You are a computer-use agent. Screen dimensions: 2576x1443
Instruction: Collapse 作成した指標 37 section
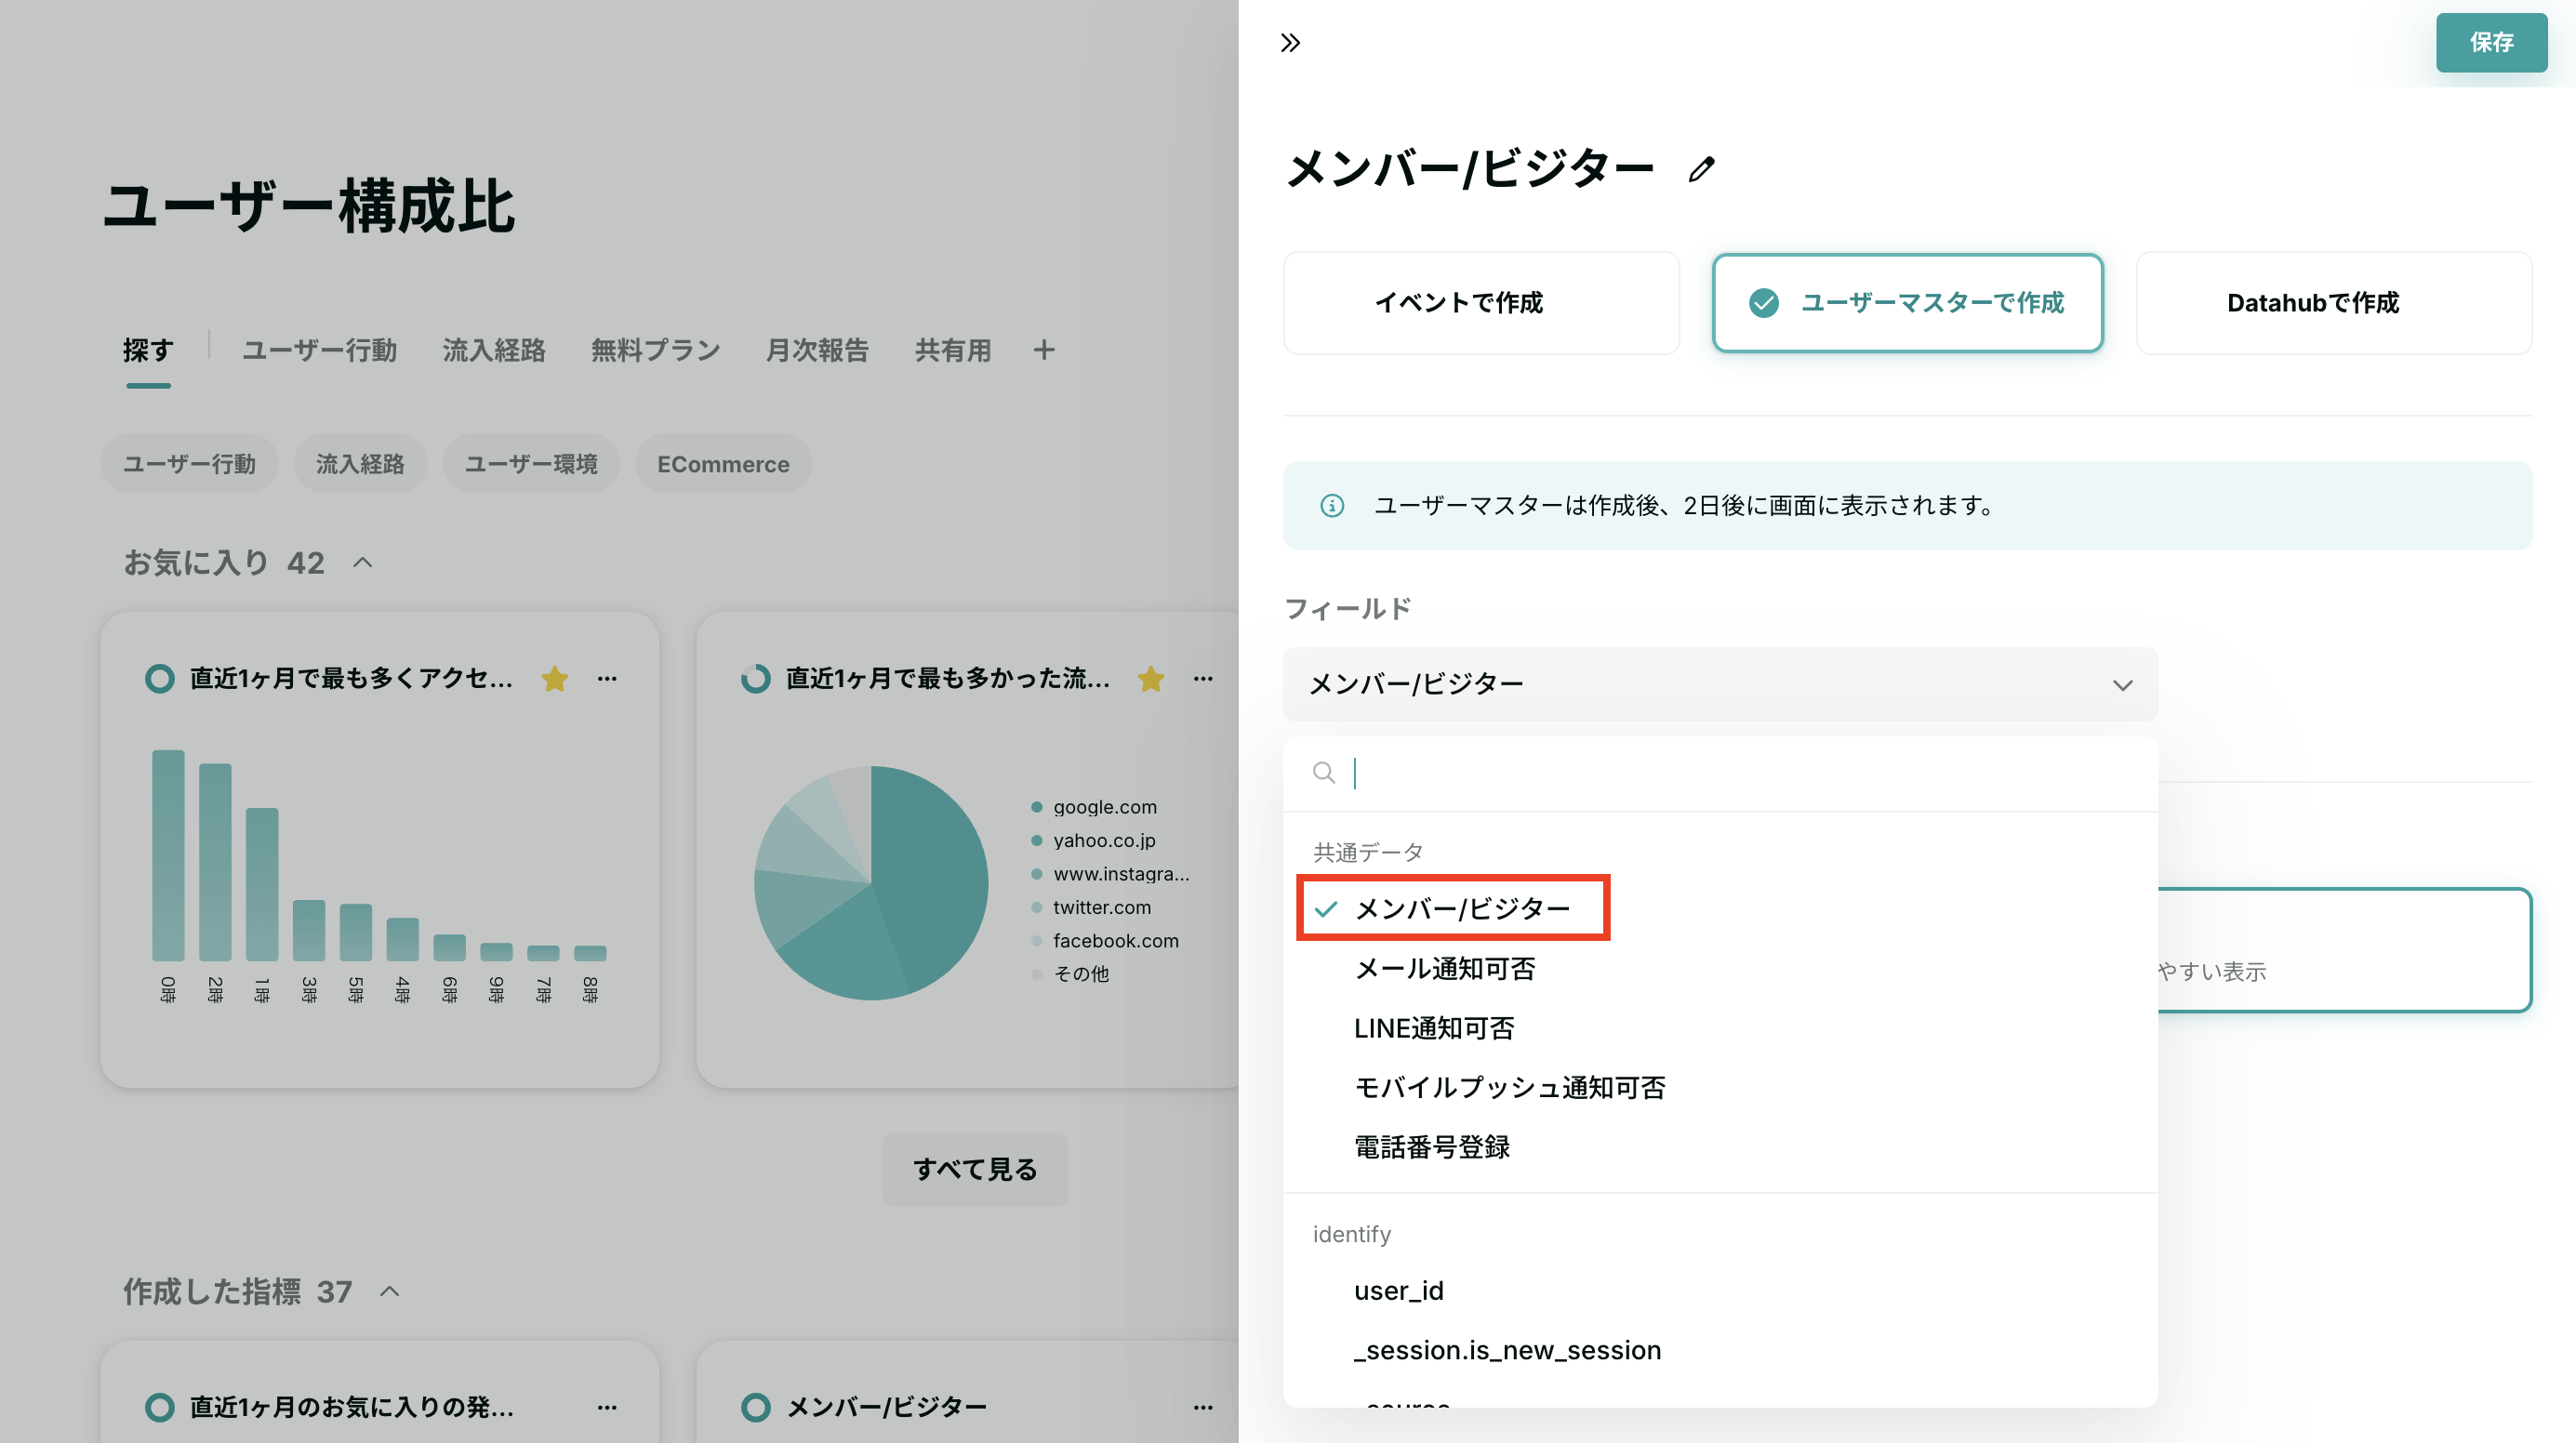click(x=390, y=1291)
